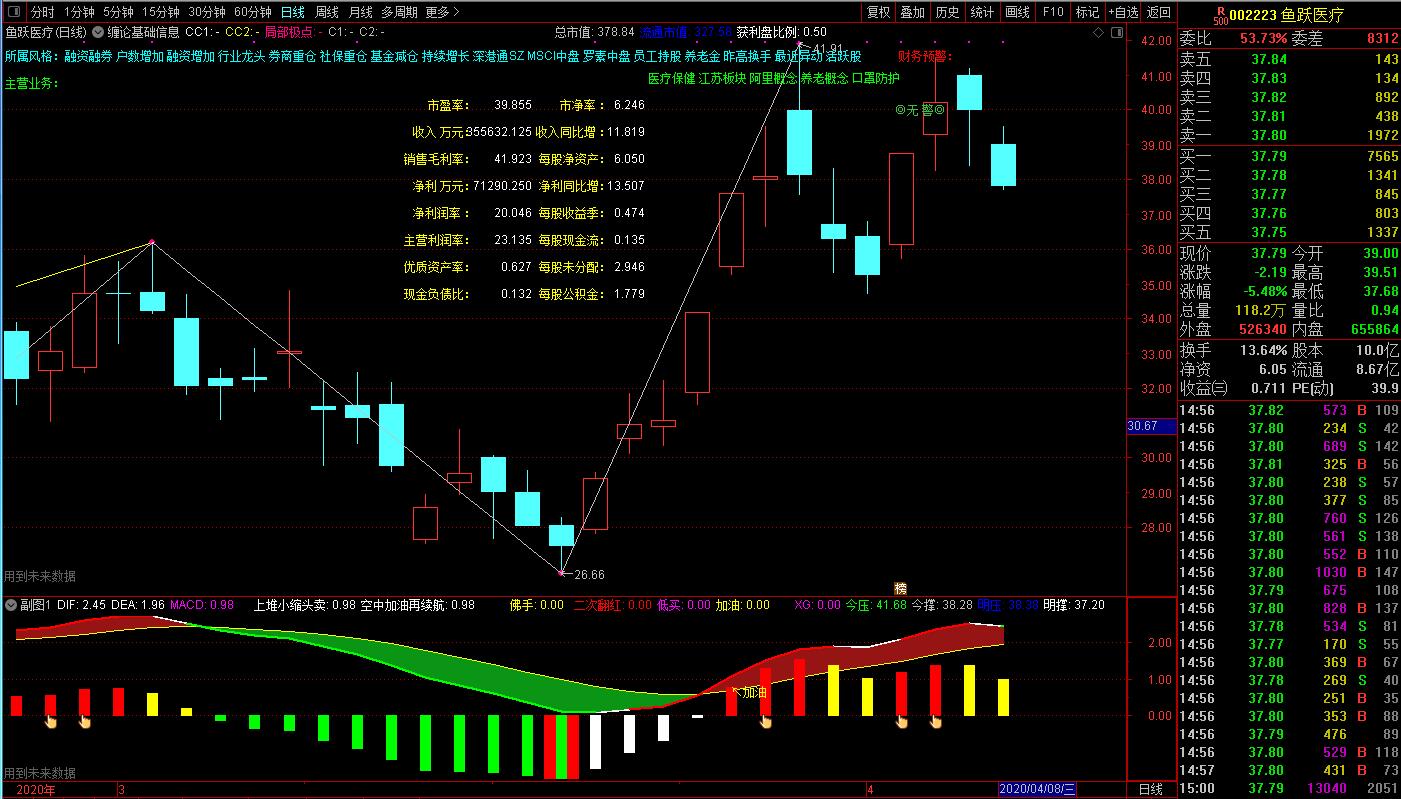Viewport: 1401px width, 799px height.
Task: Open the 历史 history button
Action: point(947,12)
